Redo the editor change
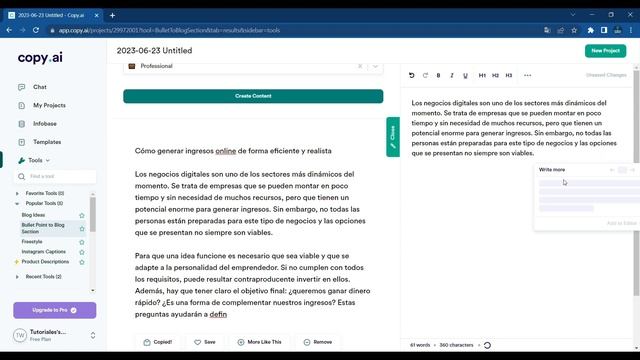 [x=425, y=76]
